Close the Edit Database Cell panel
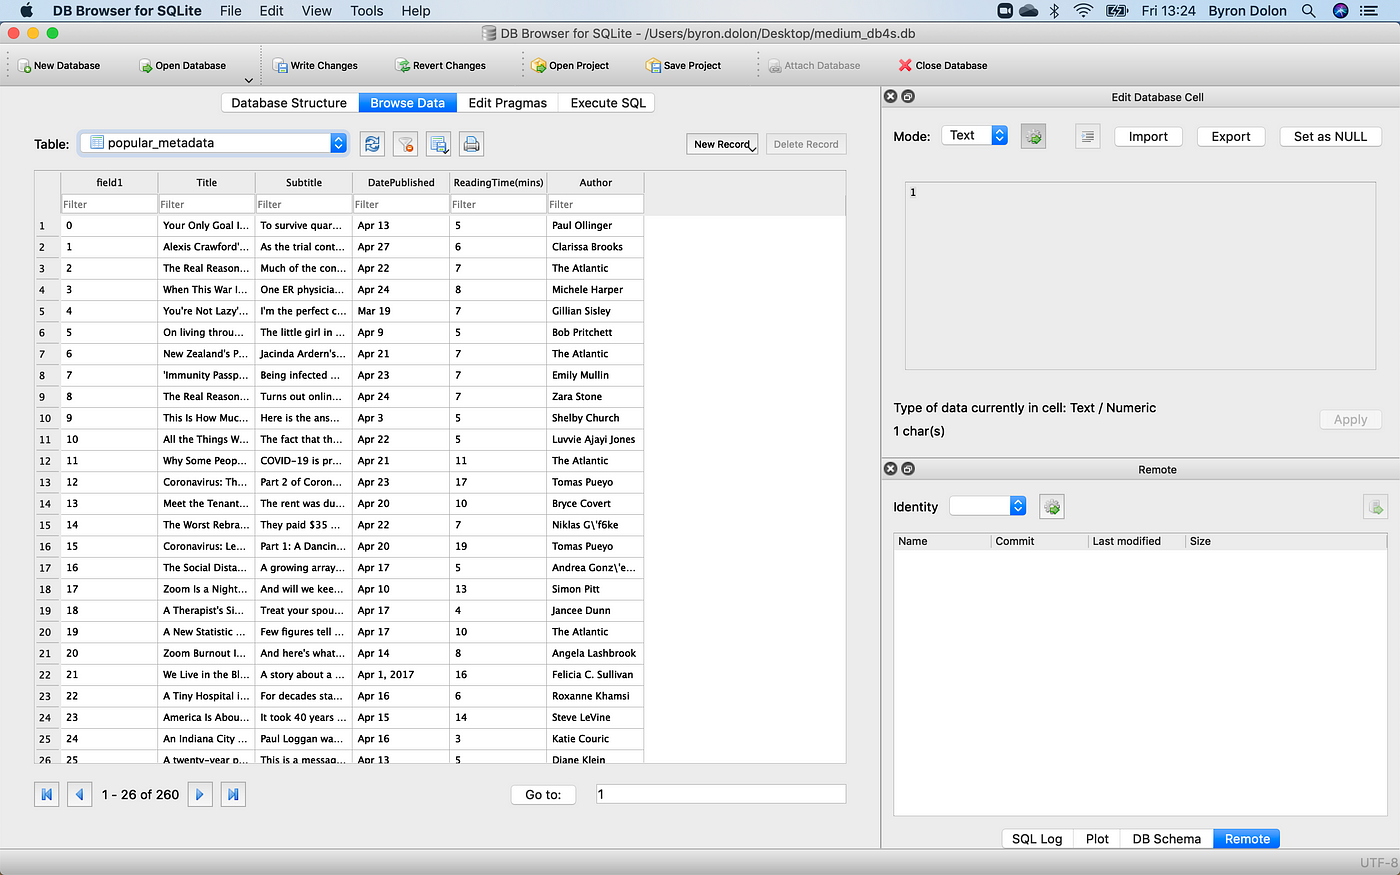The image size is (1400, 875). pos(890,96)
